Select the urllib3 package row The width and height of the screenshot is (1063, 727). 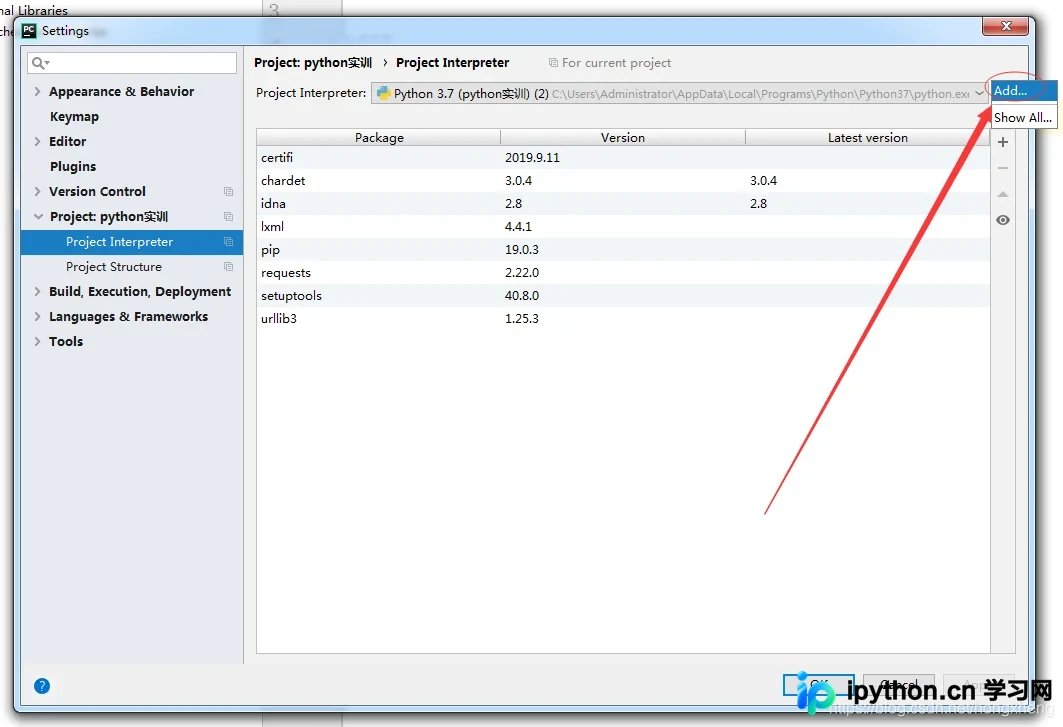tap(623, 319)
